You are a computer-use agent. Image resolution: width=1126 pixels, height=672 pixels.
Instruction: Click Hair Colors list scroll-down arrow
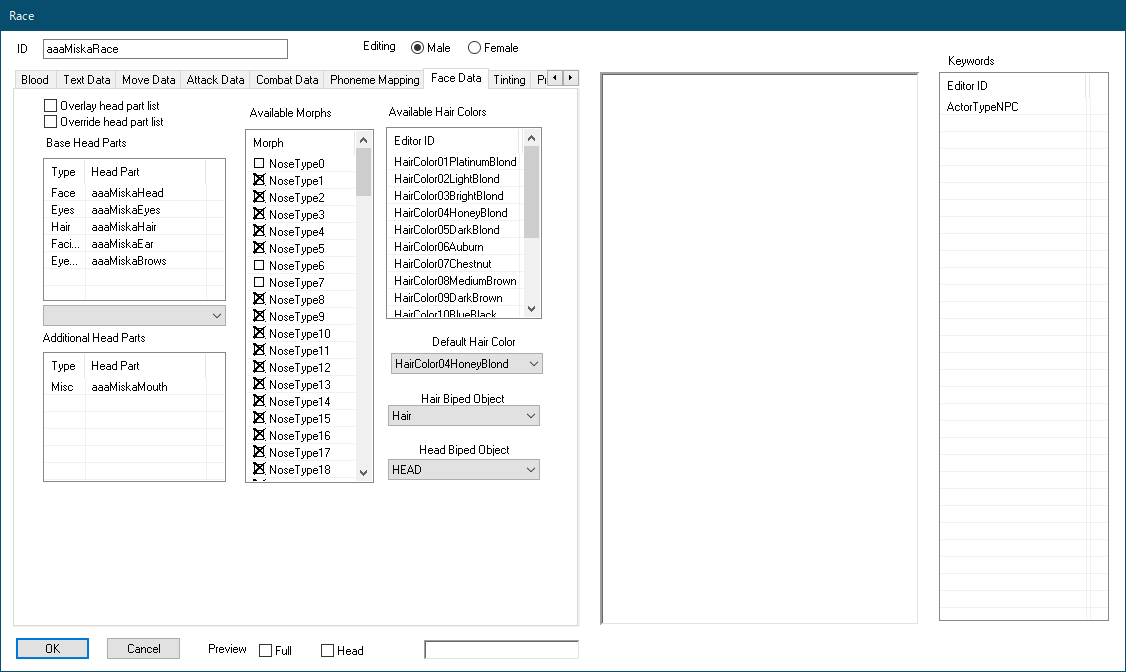coord(531,309)
